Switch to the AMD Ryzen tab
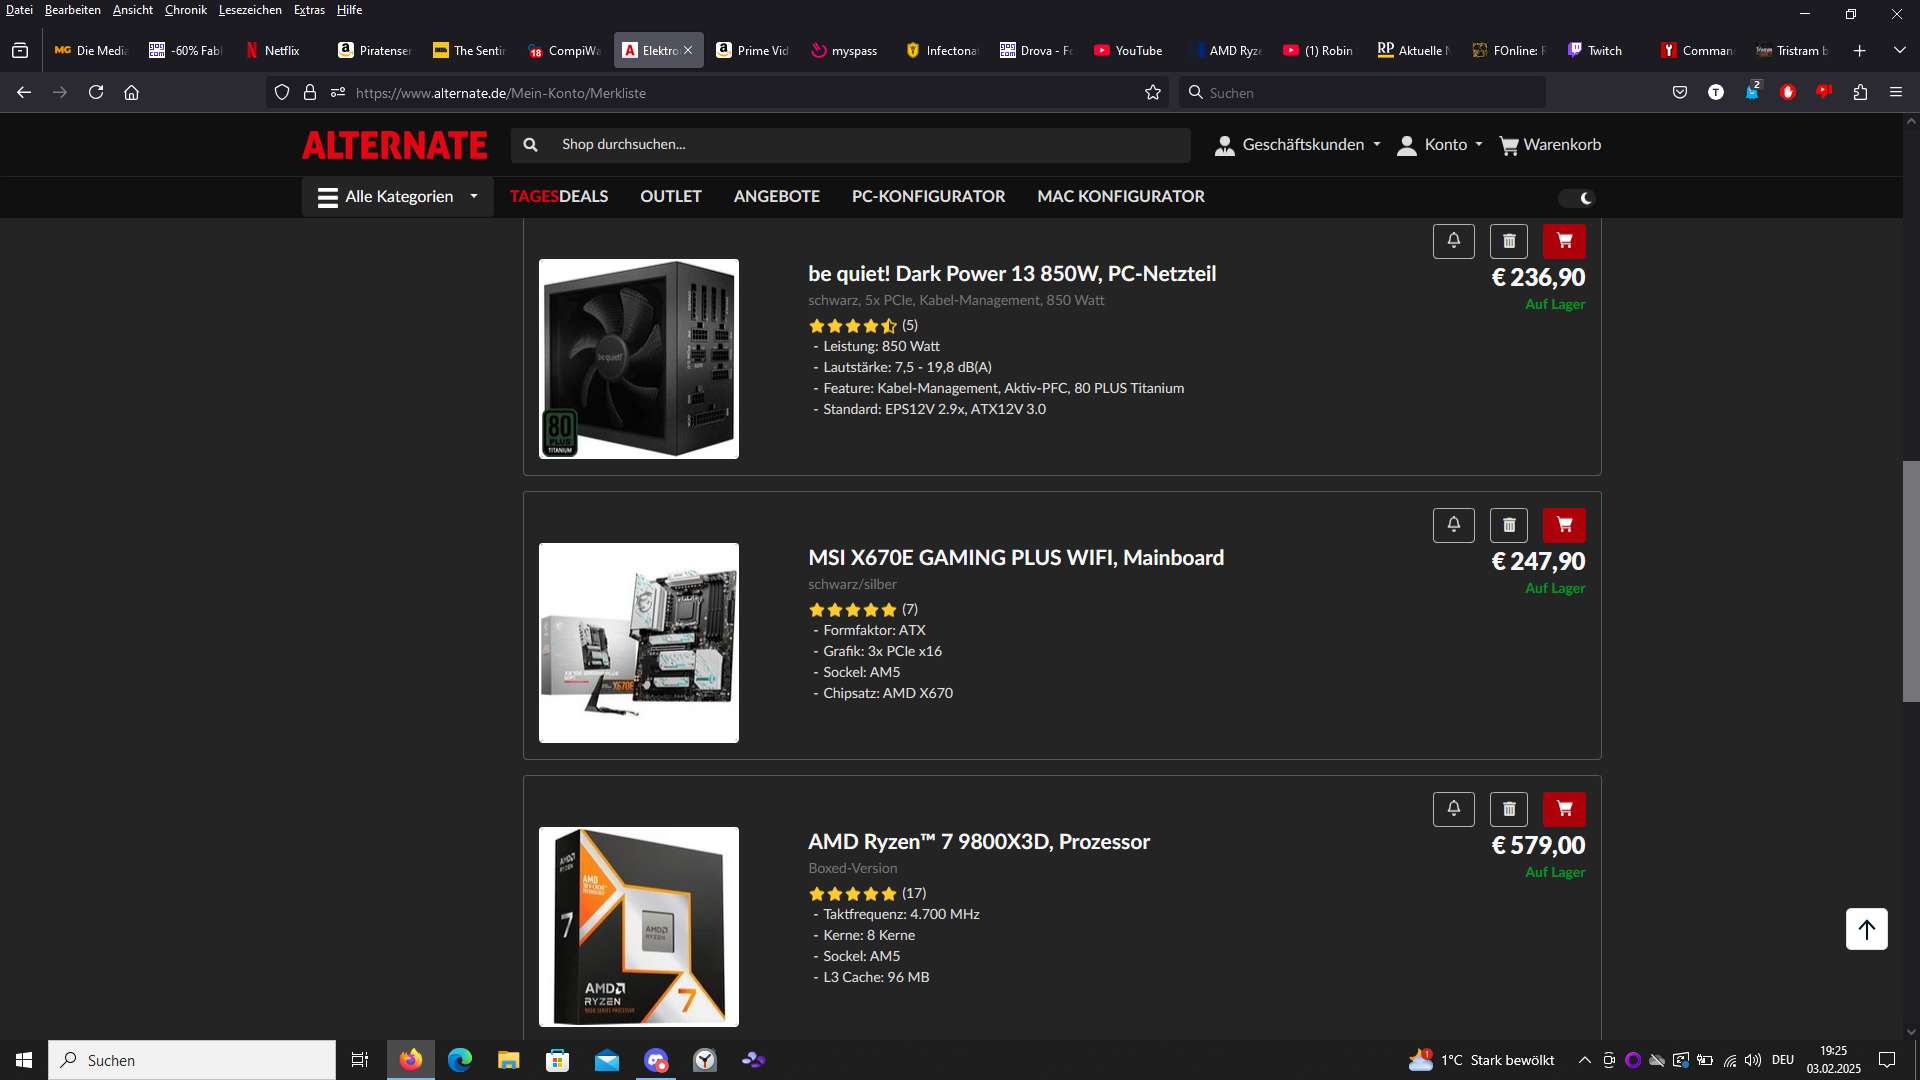The width and height of the screenshot is (1920, 1080). tap(1227, 50)
